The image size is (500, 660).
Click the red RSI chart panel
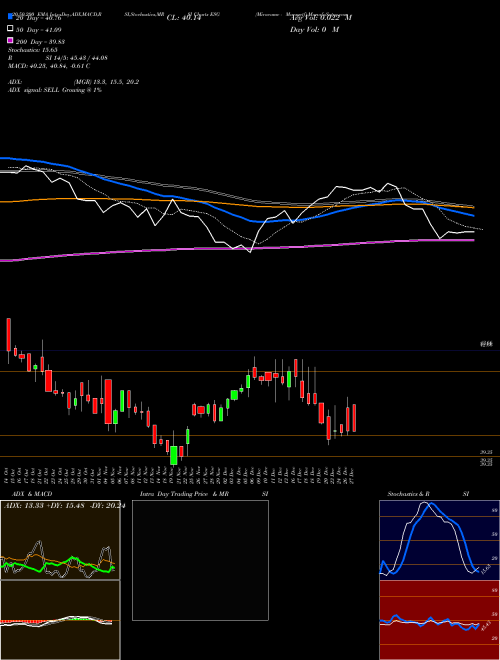coord(439,620)
